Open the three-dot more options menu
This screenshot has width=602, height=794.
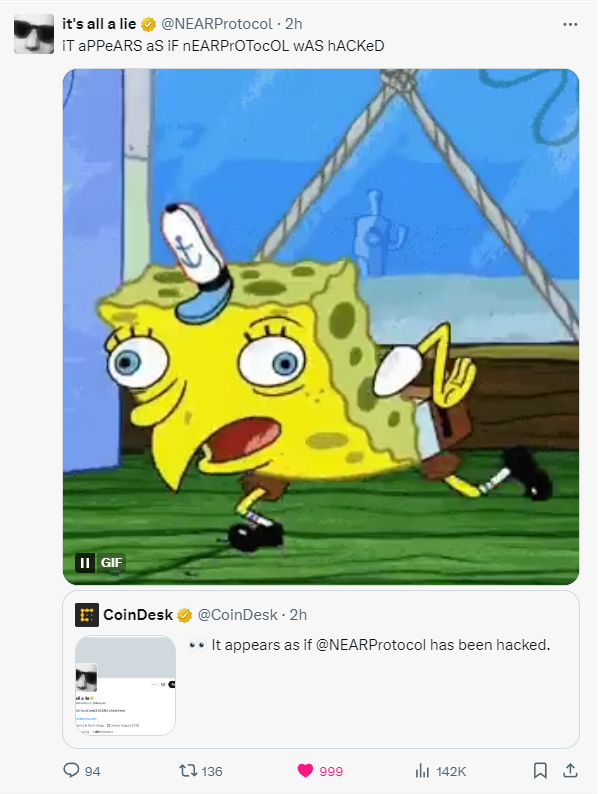[x=570, y=24]
